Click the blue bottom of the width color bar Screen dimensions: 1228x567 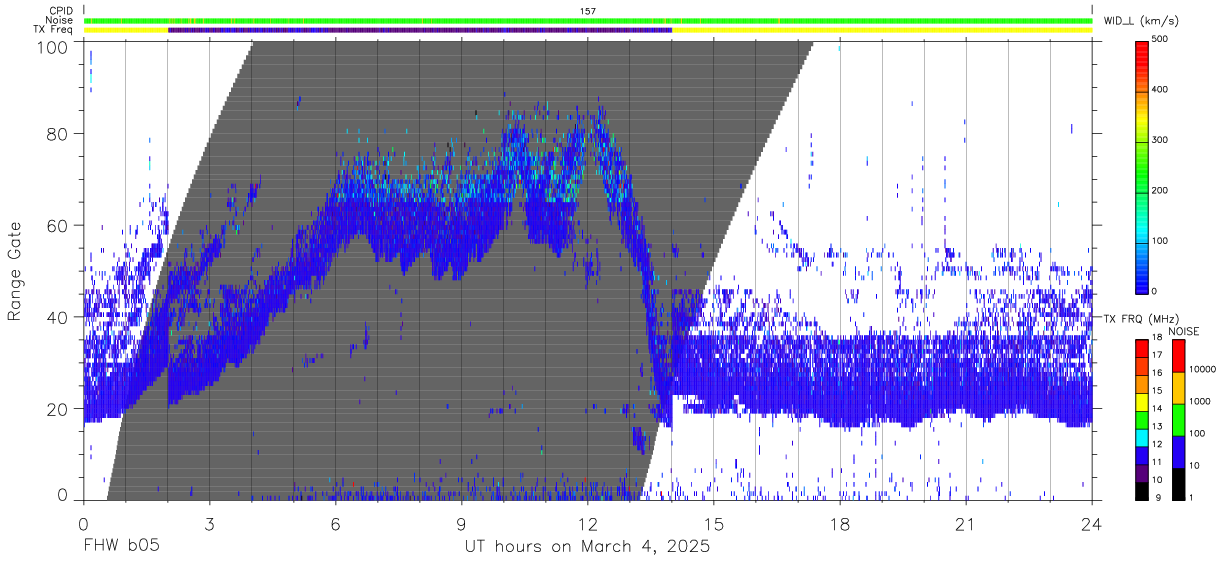[x=1142, y=280]
